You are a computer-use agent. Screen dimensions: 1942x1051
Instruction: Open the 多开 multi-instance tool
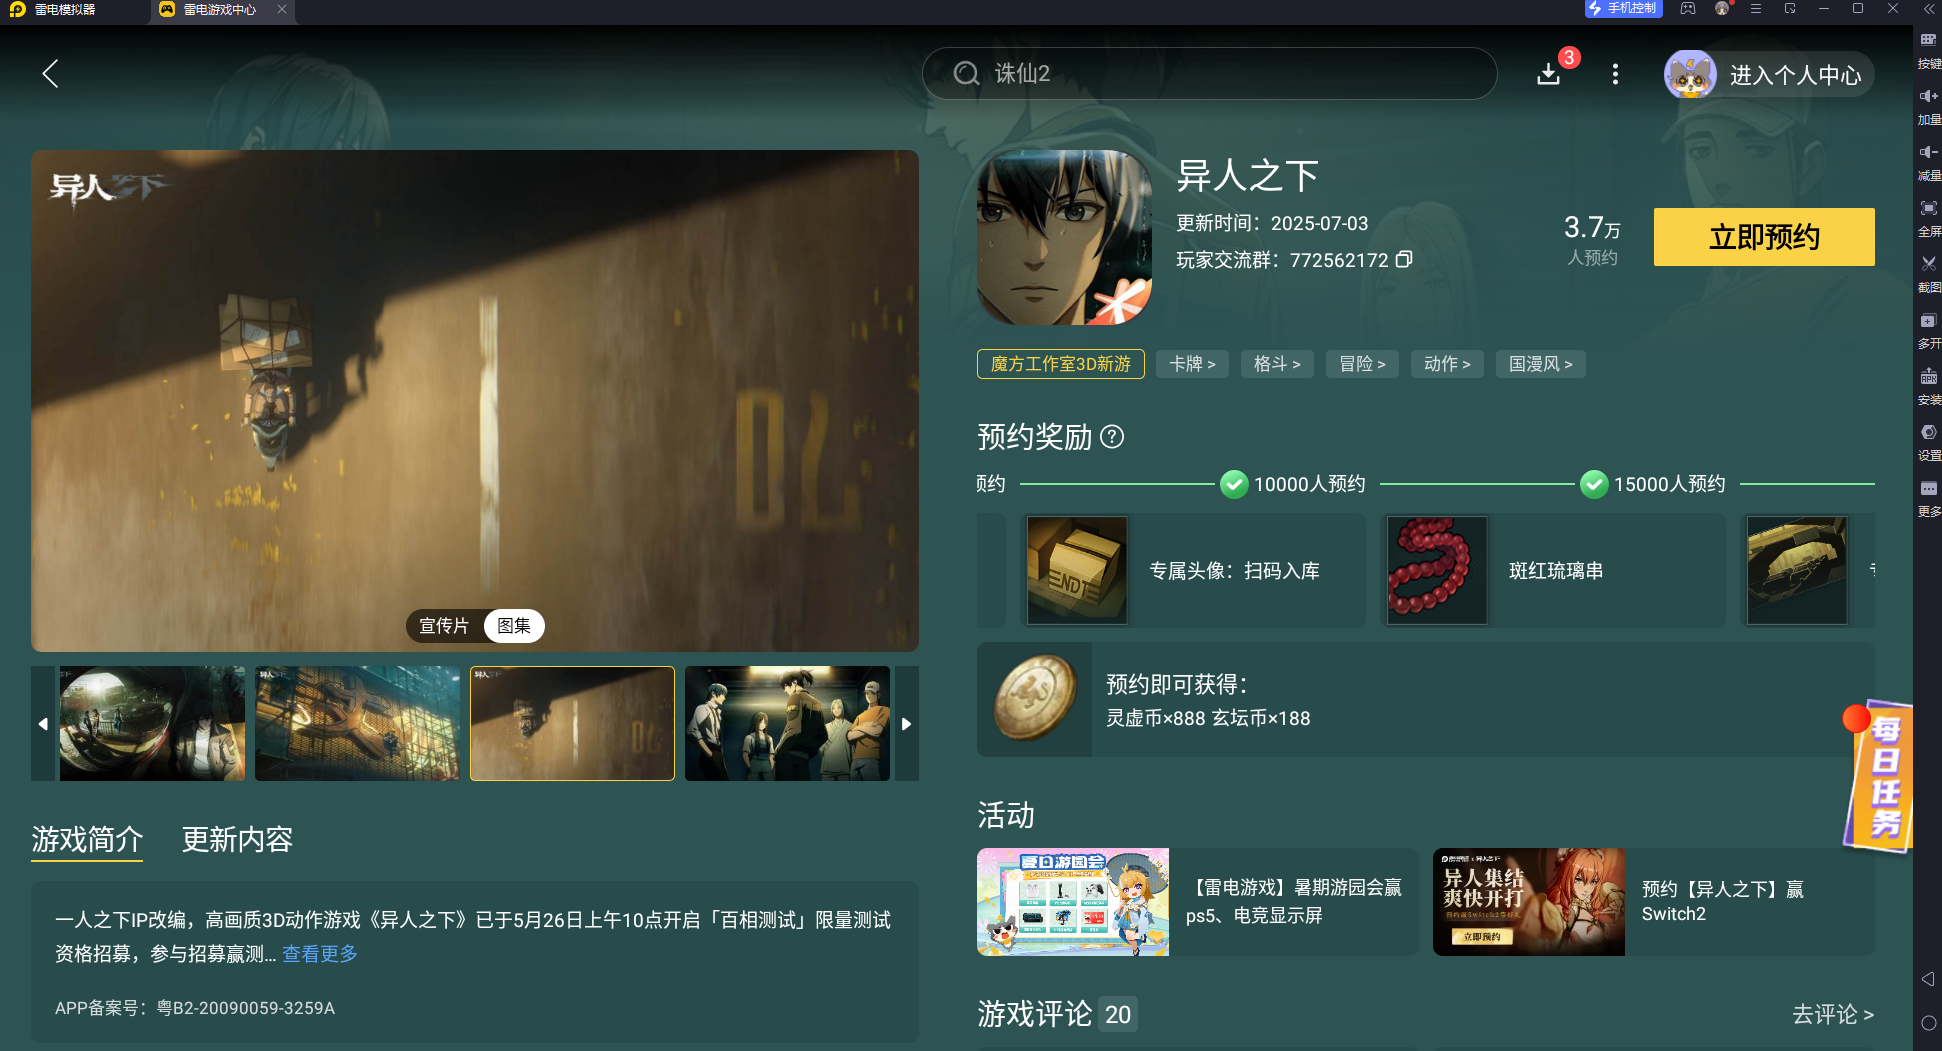click(1929, 328)
